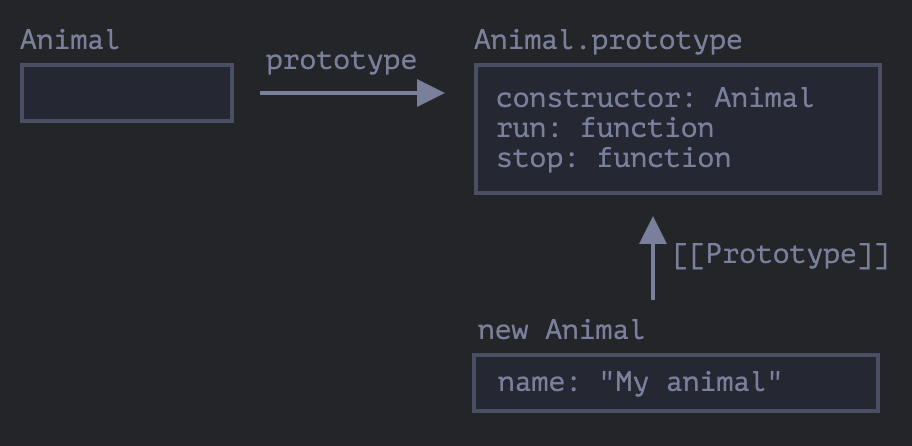
Task: Click the "Animal" label at top left
Action: tap(69, 40)
